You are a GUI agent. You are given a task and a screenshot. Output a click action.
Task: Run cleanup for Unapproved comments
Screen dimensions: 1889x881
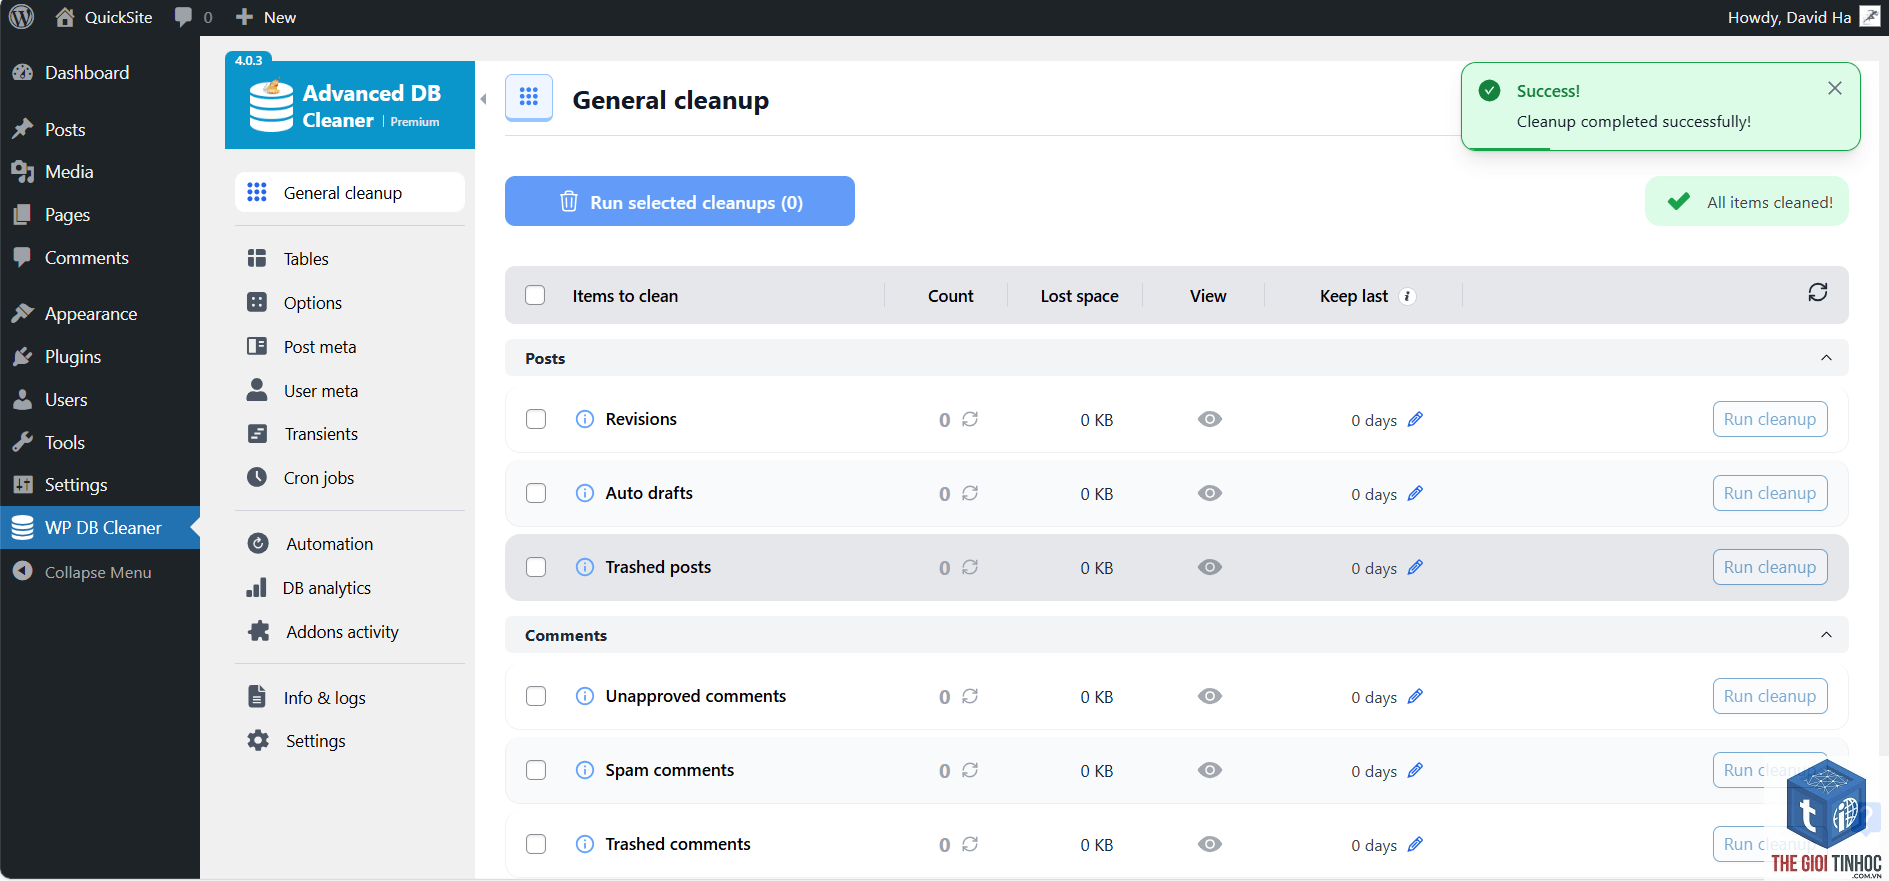click(x=1770, y=696)
